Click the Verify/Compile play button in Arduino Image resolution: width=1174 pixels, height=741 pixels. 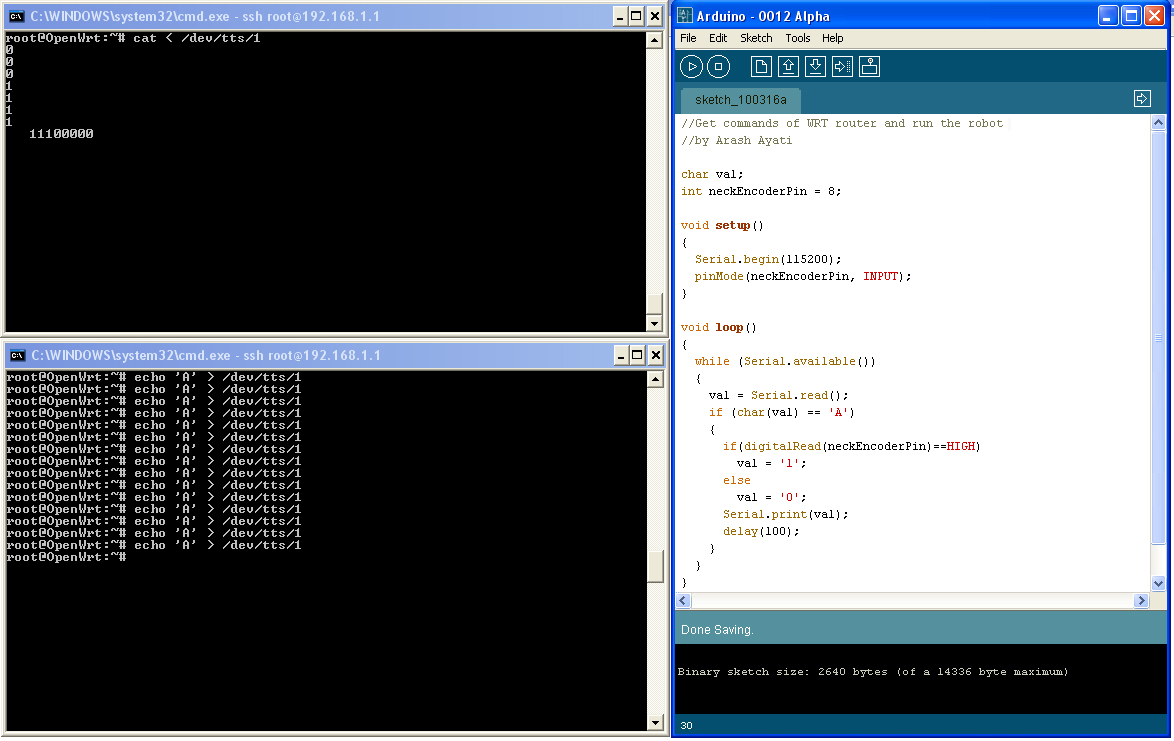pos(691,67)
